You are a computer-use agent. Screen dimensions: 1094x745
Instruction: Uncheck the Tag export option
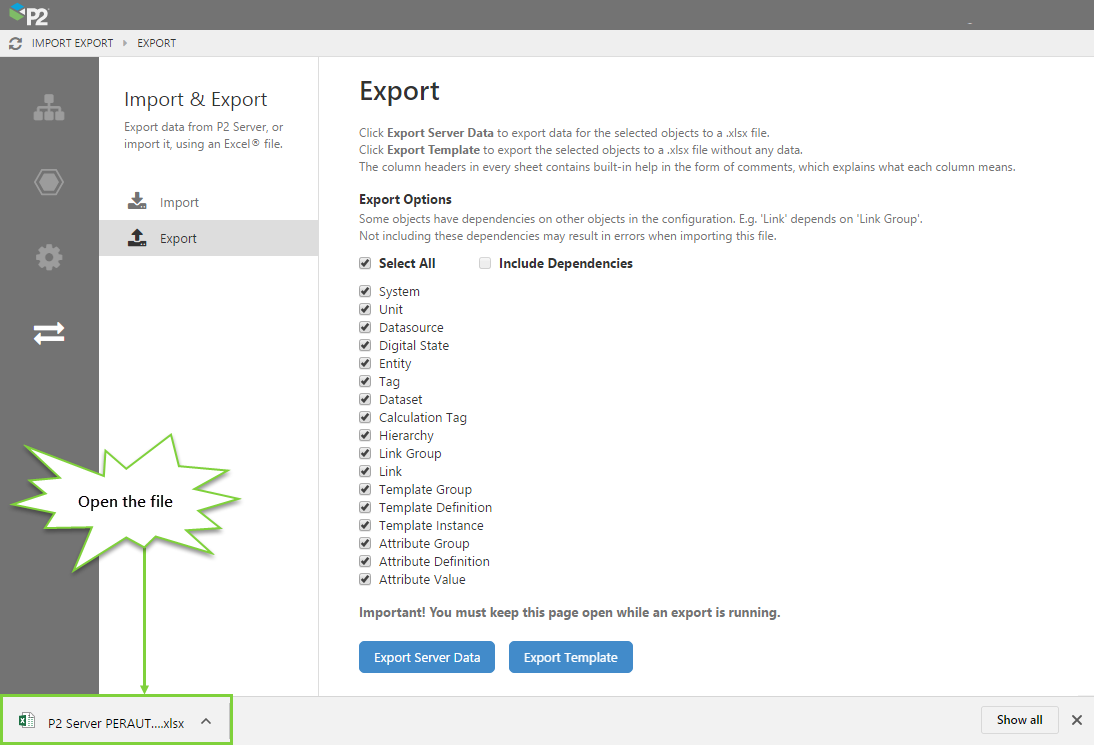(x=365, y=381)
